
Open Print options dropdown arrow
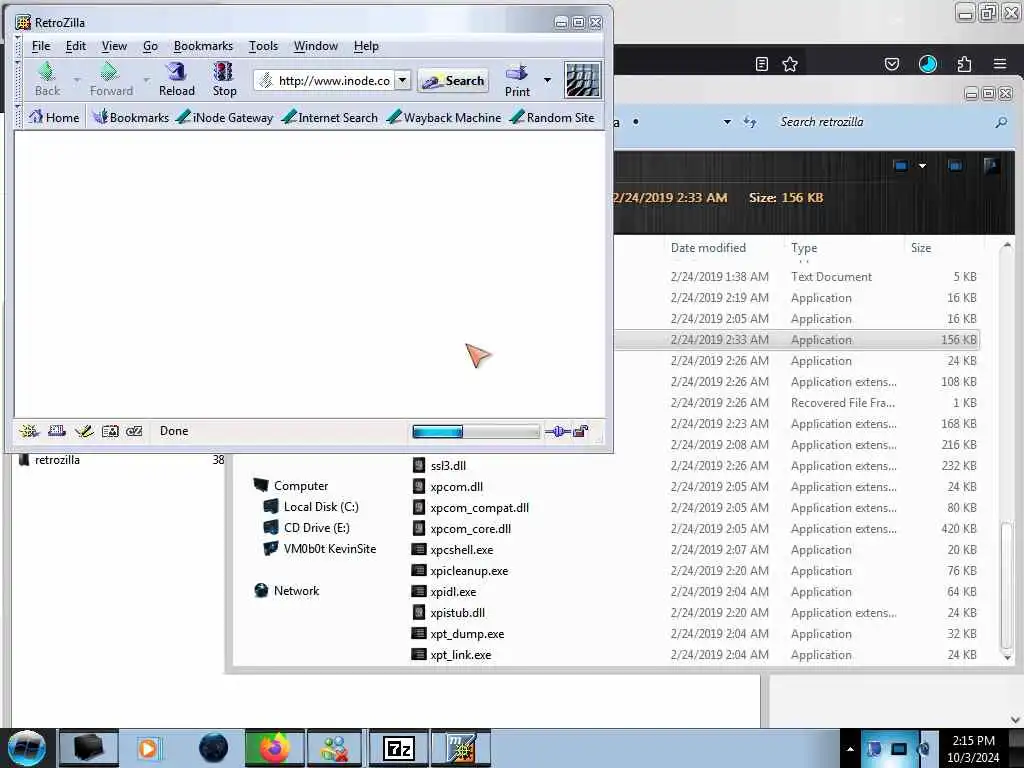click(x=547, y=80)
